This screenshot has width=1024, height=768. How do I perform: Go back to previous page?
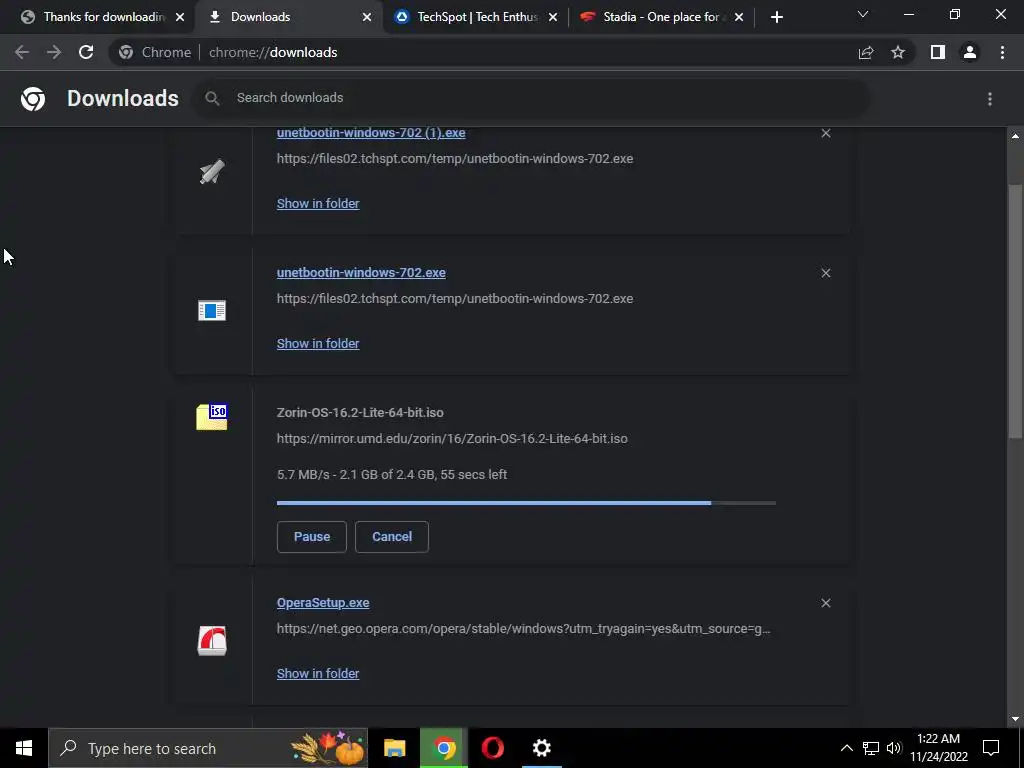coord(22,52)
